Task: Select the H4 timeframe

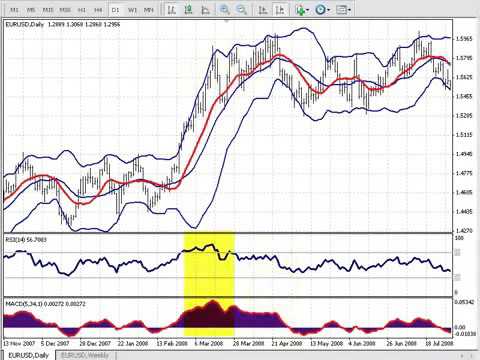Action: tap(98, 10)
